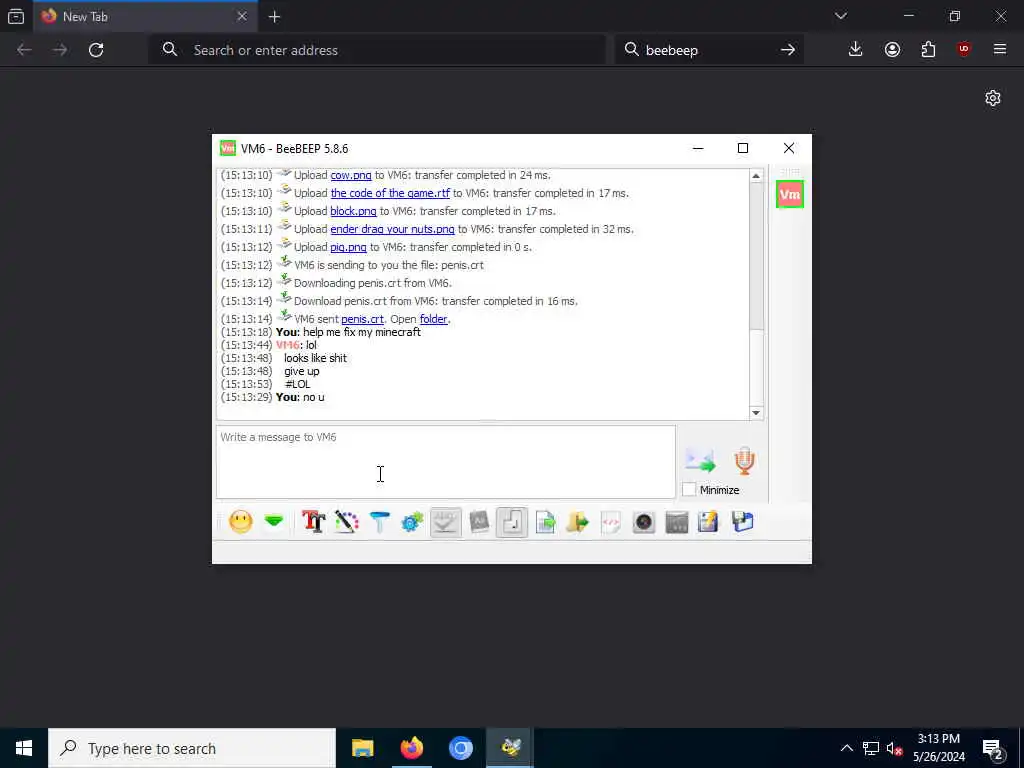
Task: Open the block.png link
Action: (x=353, y=211)
